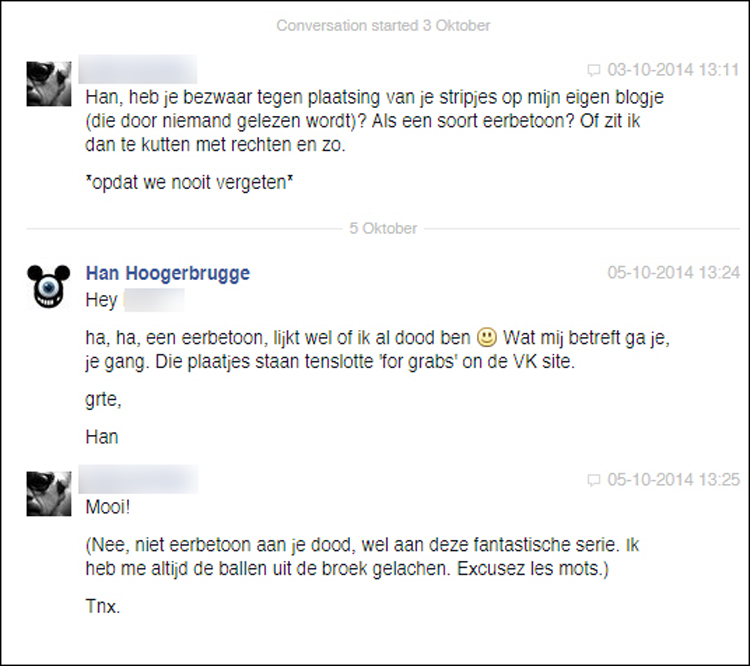Click the 05-10-2014 13:24 timestamp
The height and width of the screenshot is (666, 750).
[x=673, y=273]
